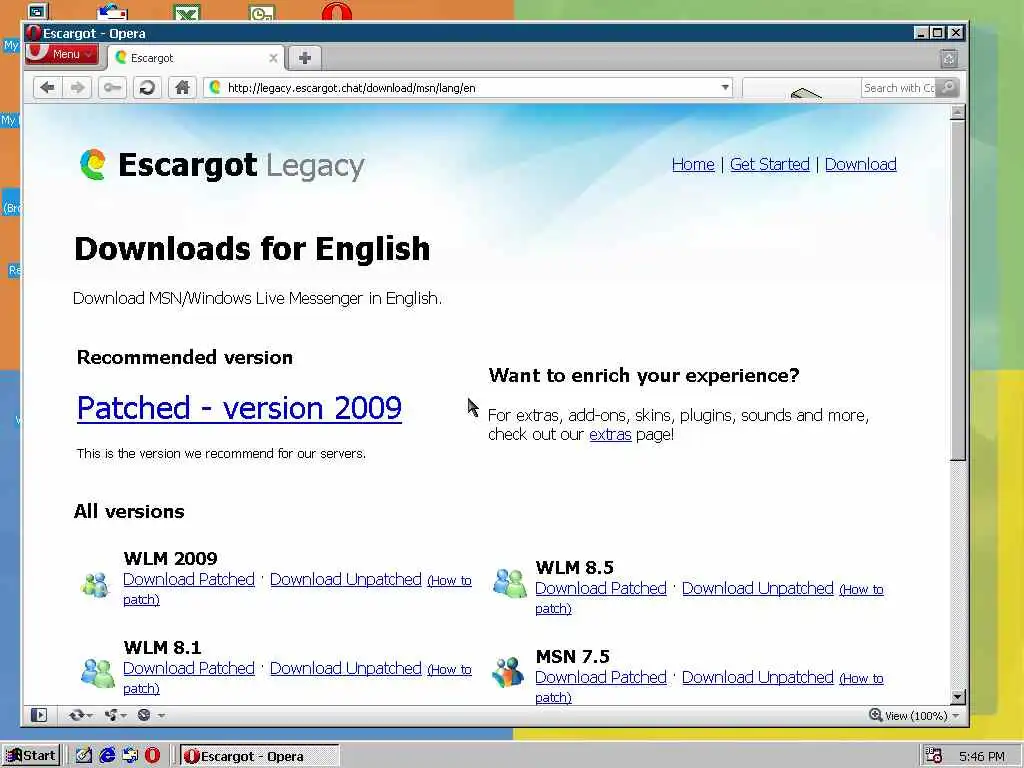
Task: Download Patched MSN 7.5
Action: pos(601,677)
